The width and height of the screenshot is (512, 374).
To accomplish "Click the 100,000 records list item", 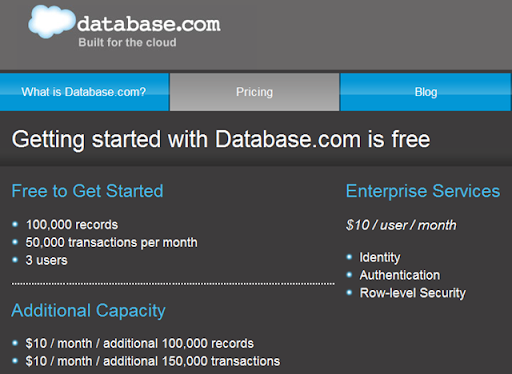I will [x=72, y=225].
